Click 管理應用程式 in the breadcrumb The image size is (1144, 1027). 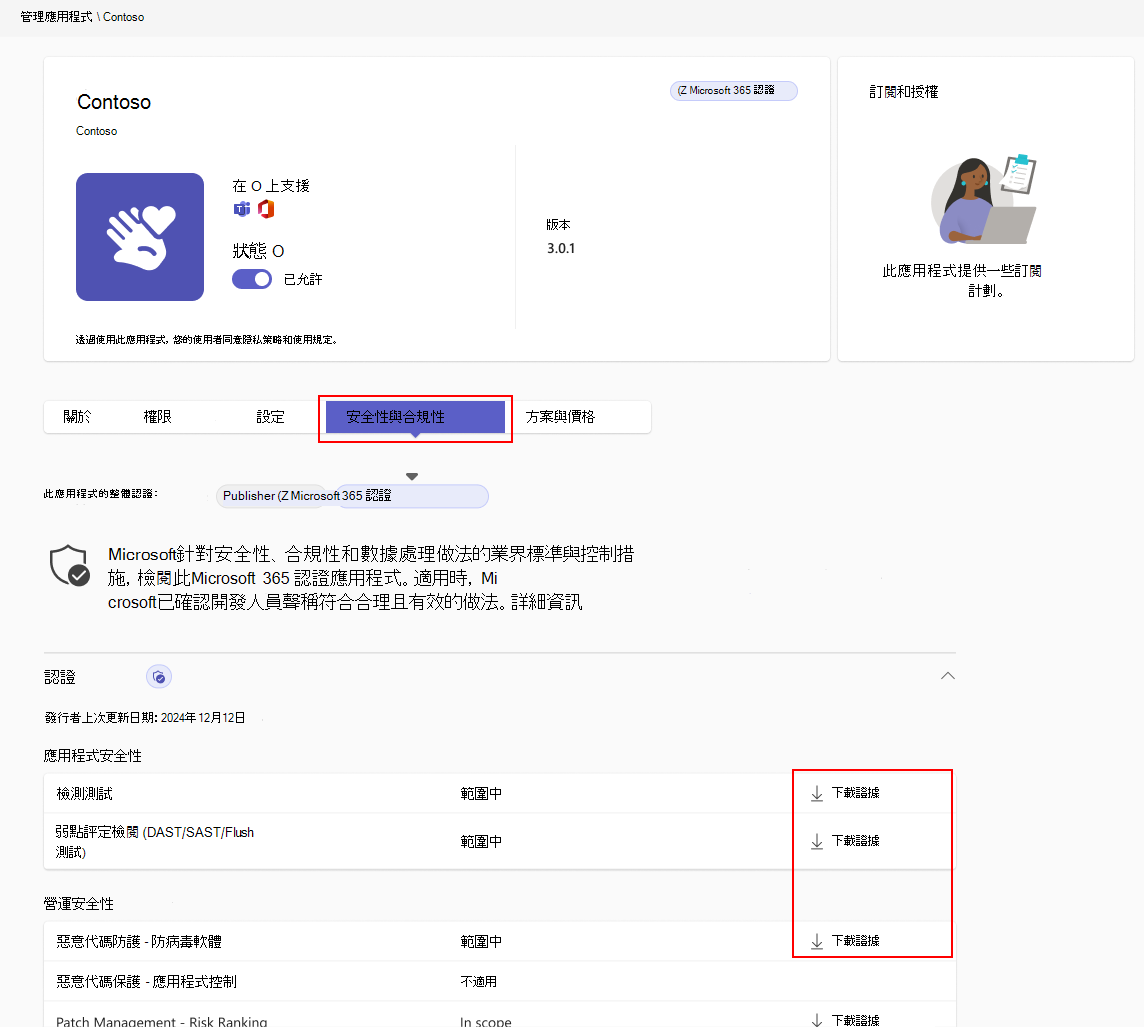(x=56, y=17)
